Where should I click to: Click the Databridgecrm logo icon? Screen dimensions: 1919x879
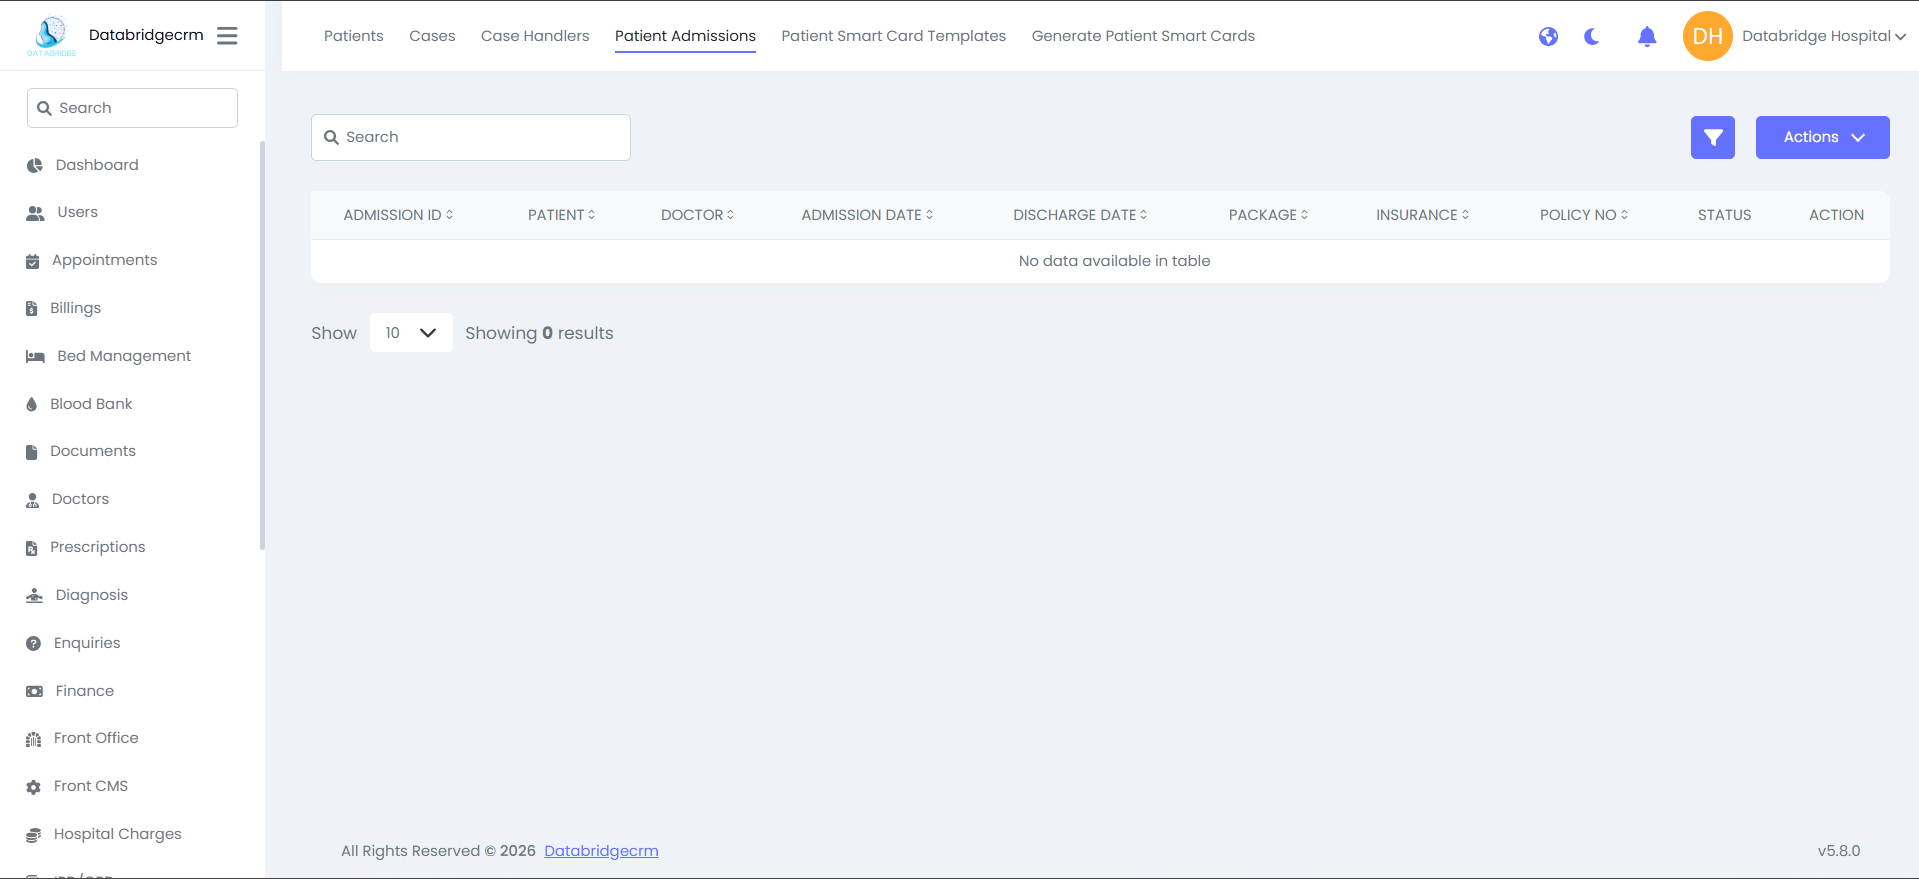coord(51,36)
